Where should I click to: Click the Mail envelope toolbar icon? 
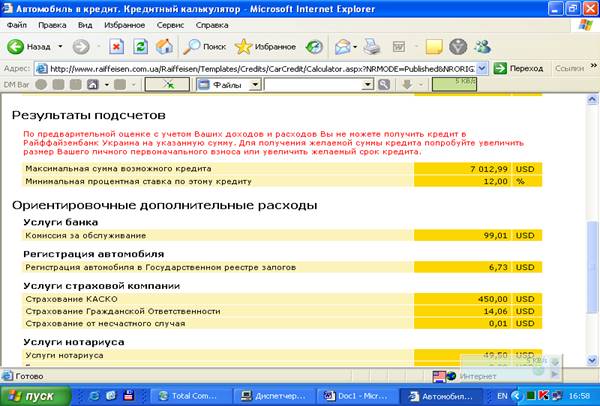tap(342, 46)
